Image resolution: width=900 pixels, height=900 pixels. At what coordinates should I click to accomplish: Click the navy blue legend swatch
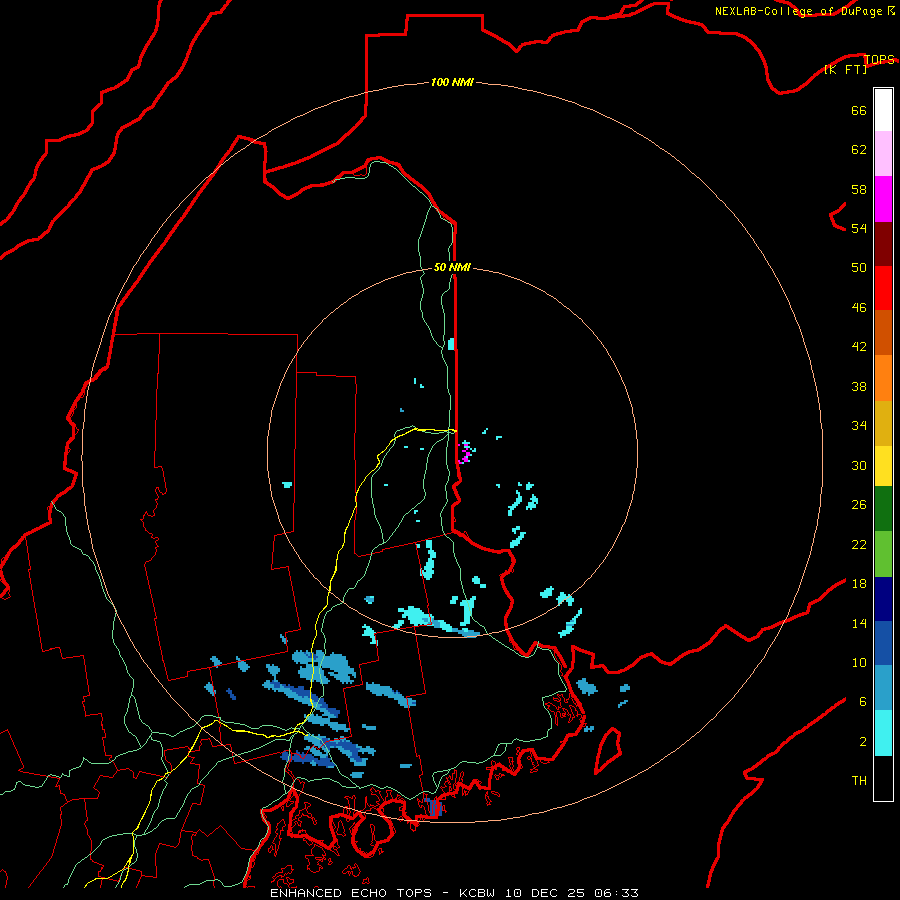pos(883,599)
